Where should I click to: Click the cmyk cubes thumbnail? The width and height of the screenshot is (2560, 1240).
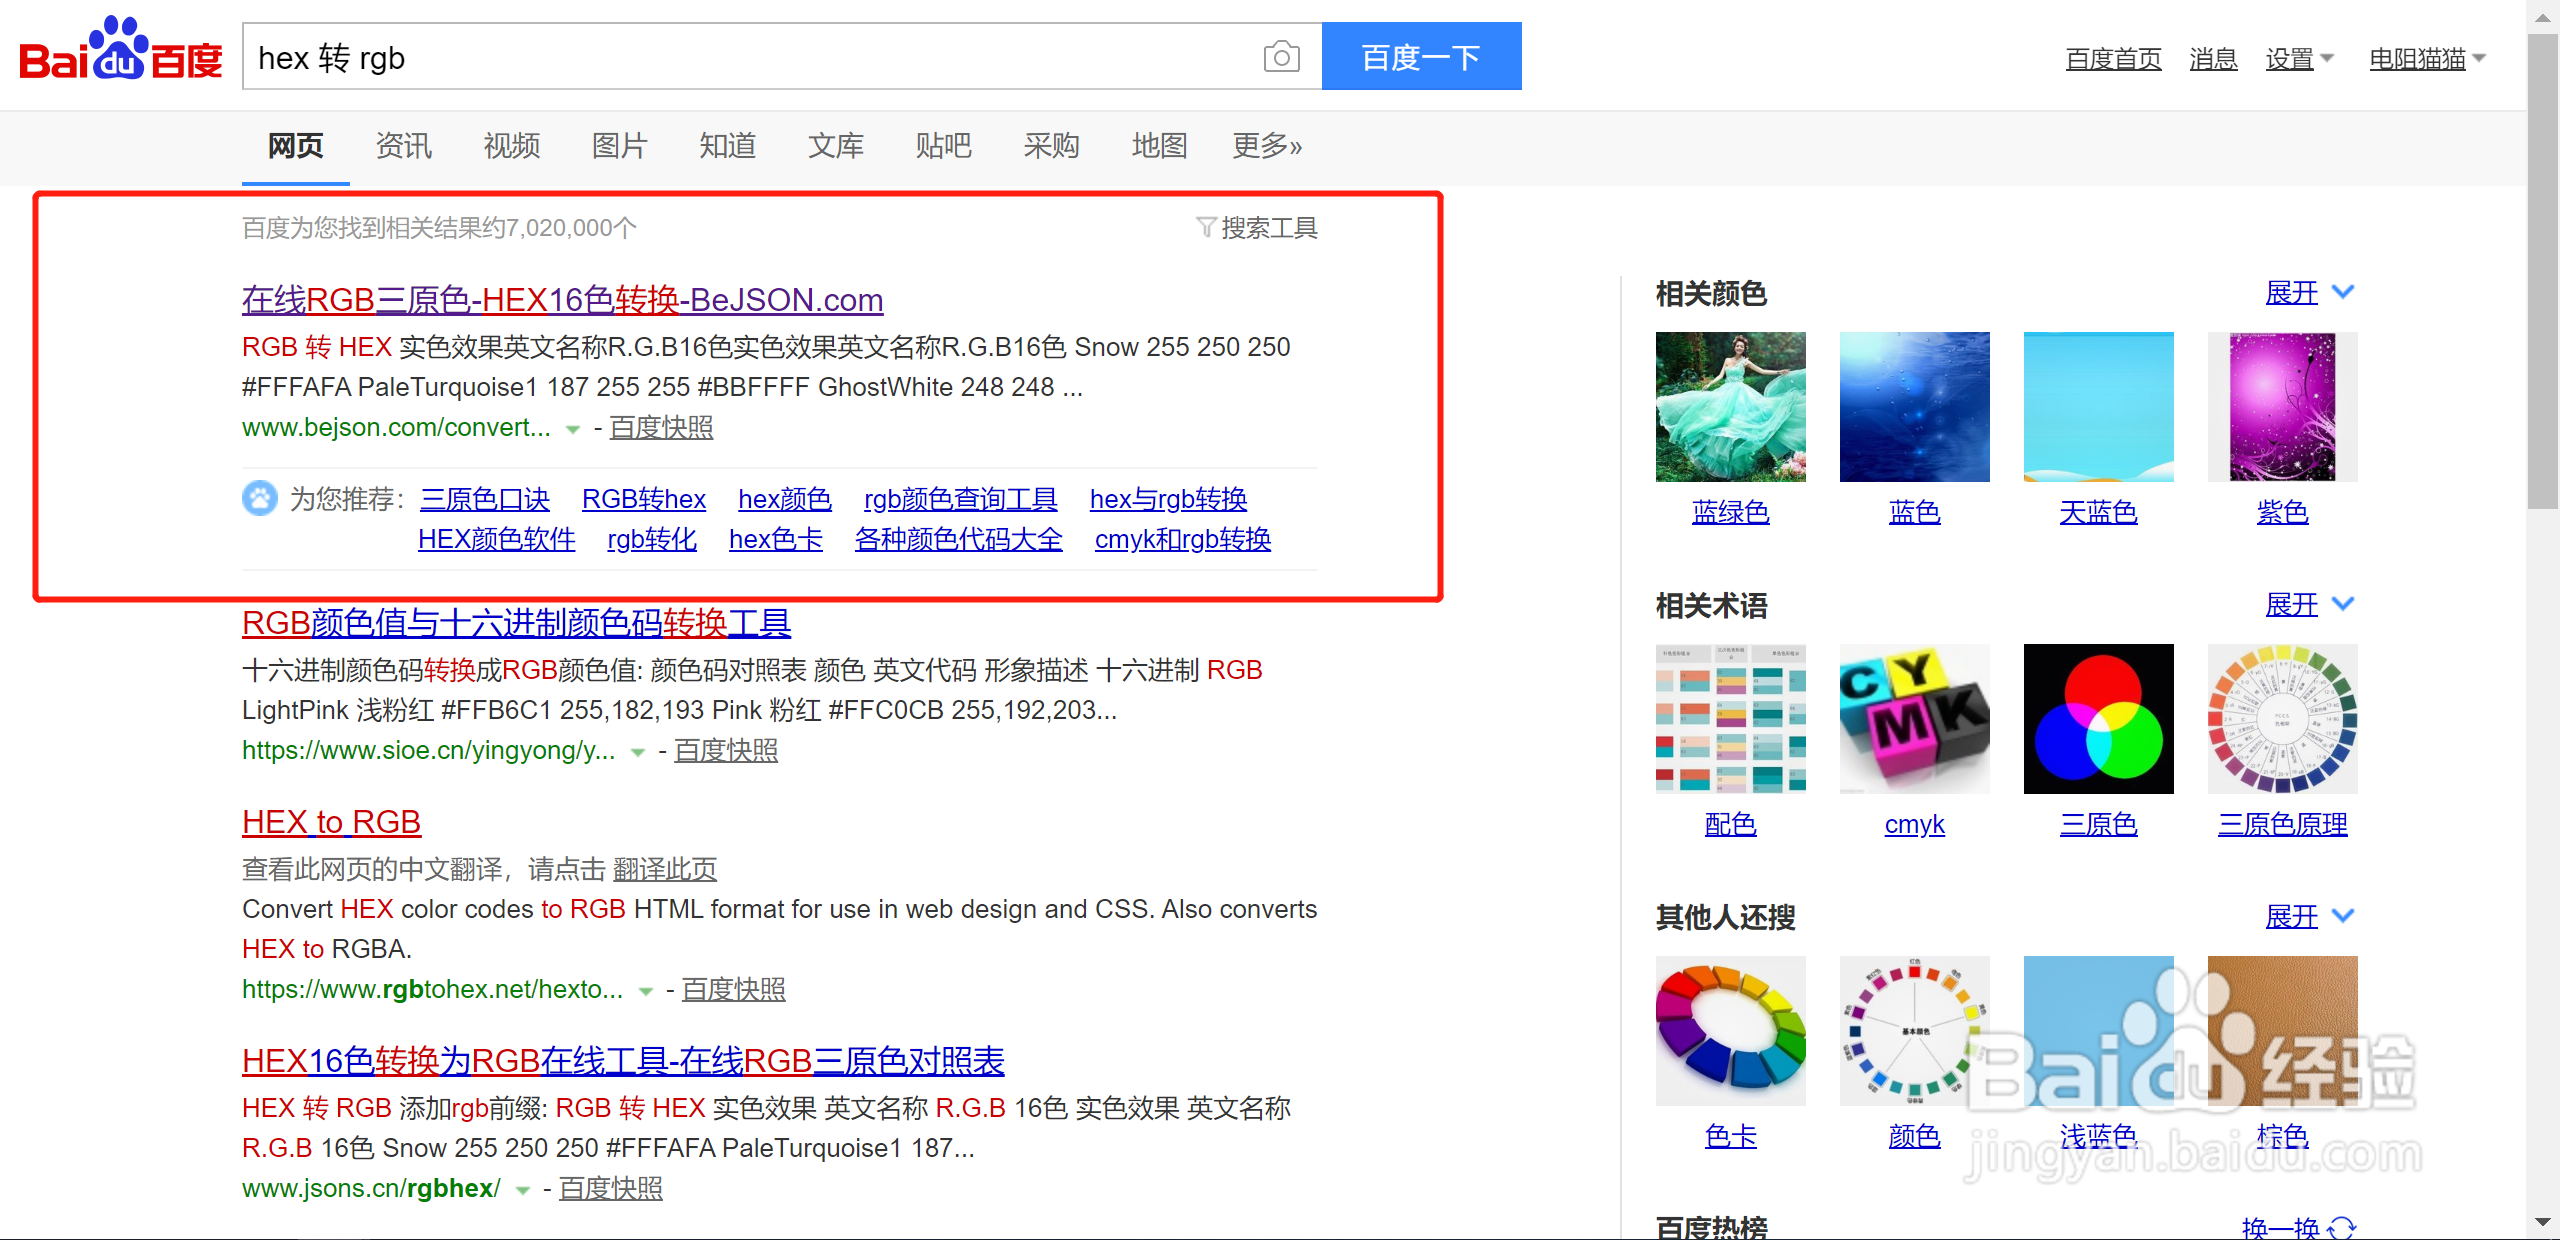pos(1915,719)
